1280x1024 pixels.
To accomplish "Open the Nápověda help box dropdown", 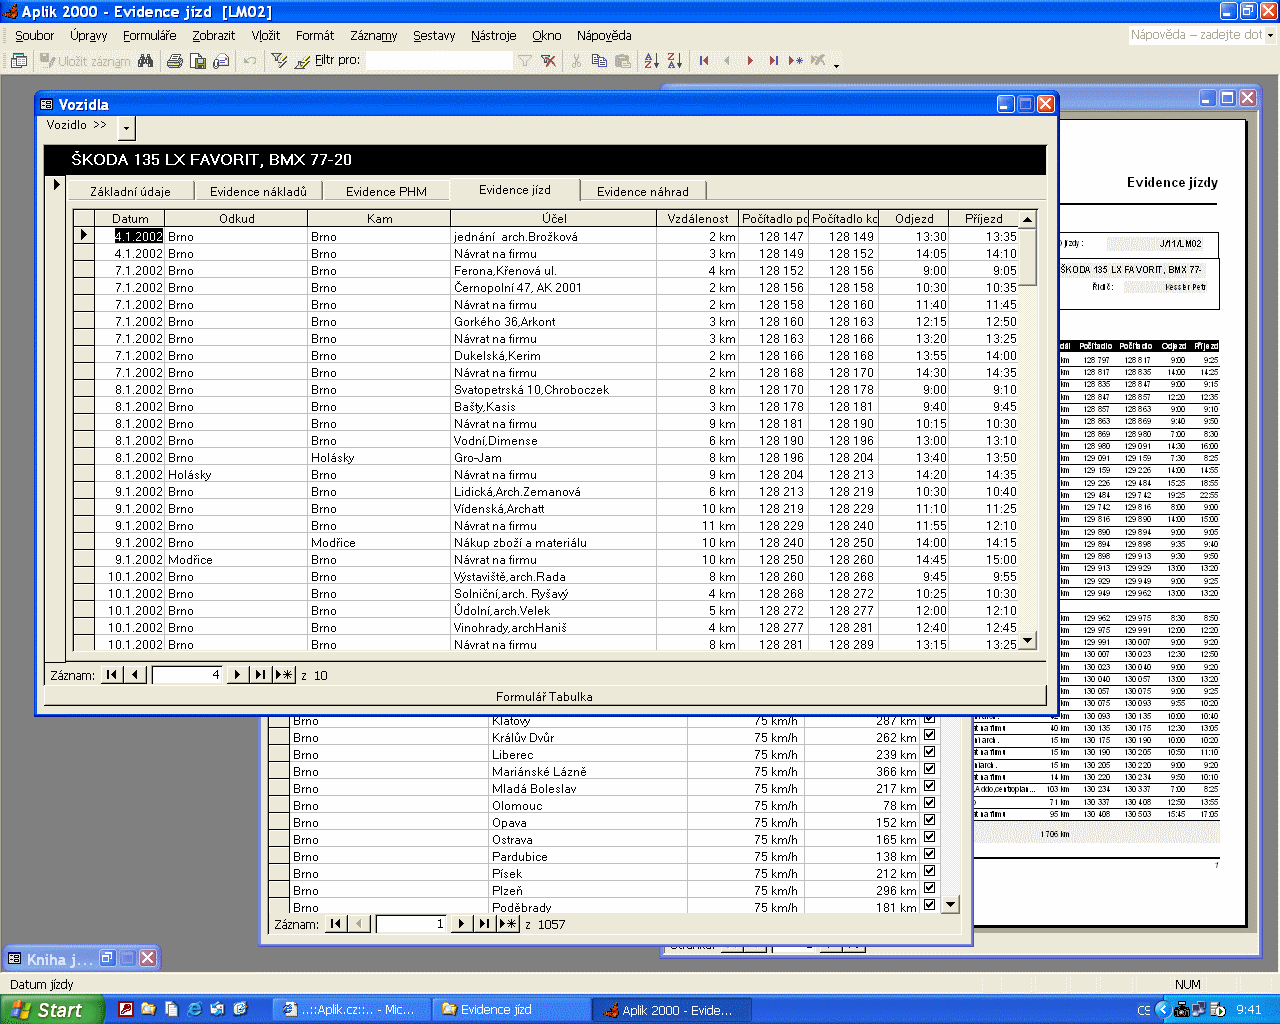I will click(x=1270, y=35).
